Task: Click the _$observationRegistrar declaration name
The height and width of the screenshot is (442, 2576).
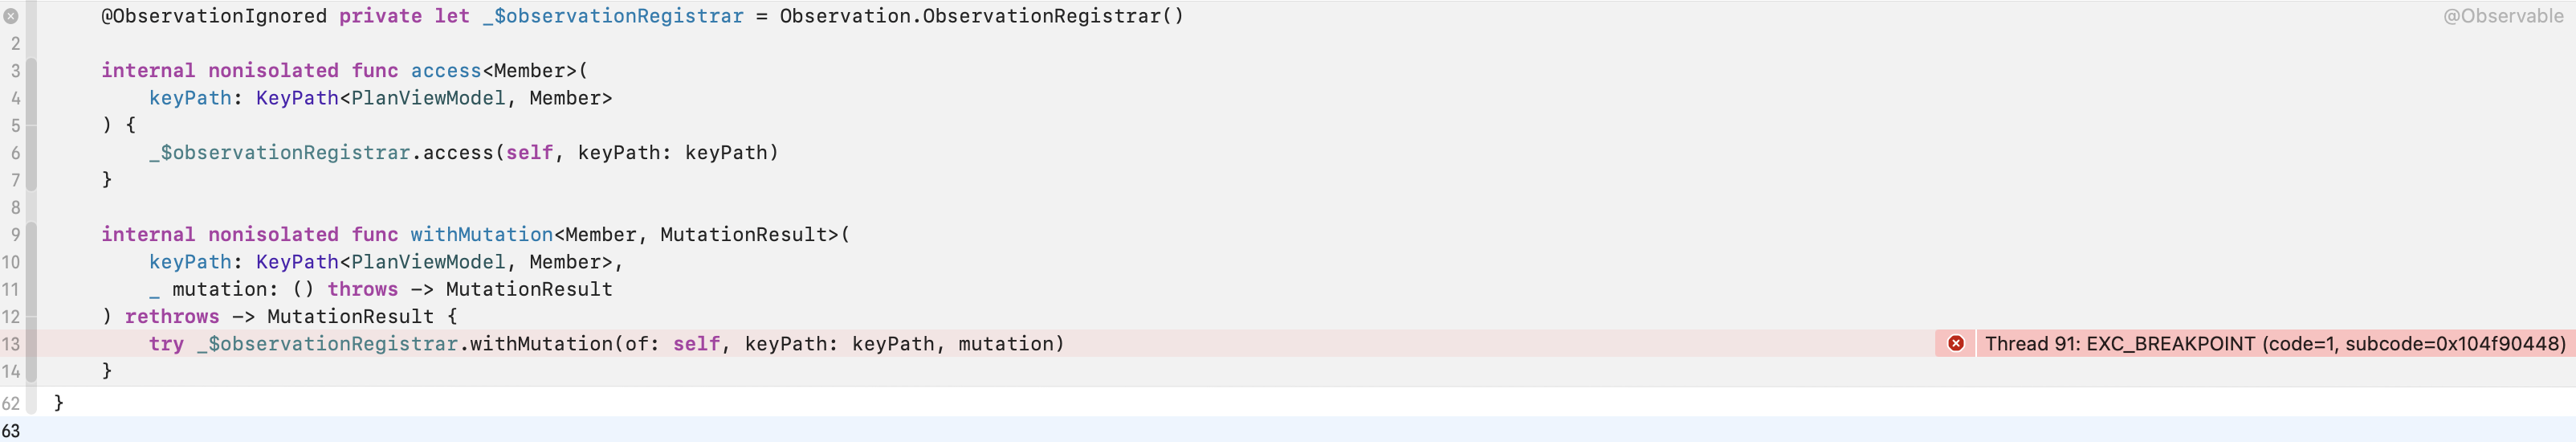Action: pos(613,16)
